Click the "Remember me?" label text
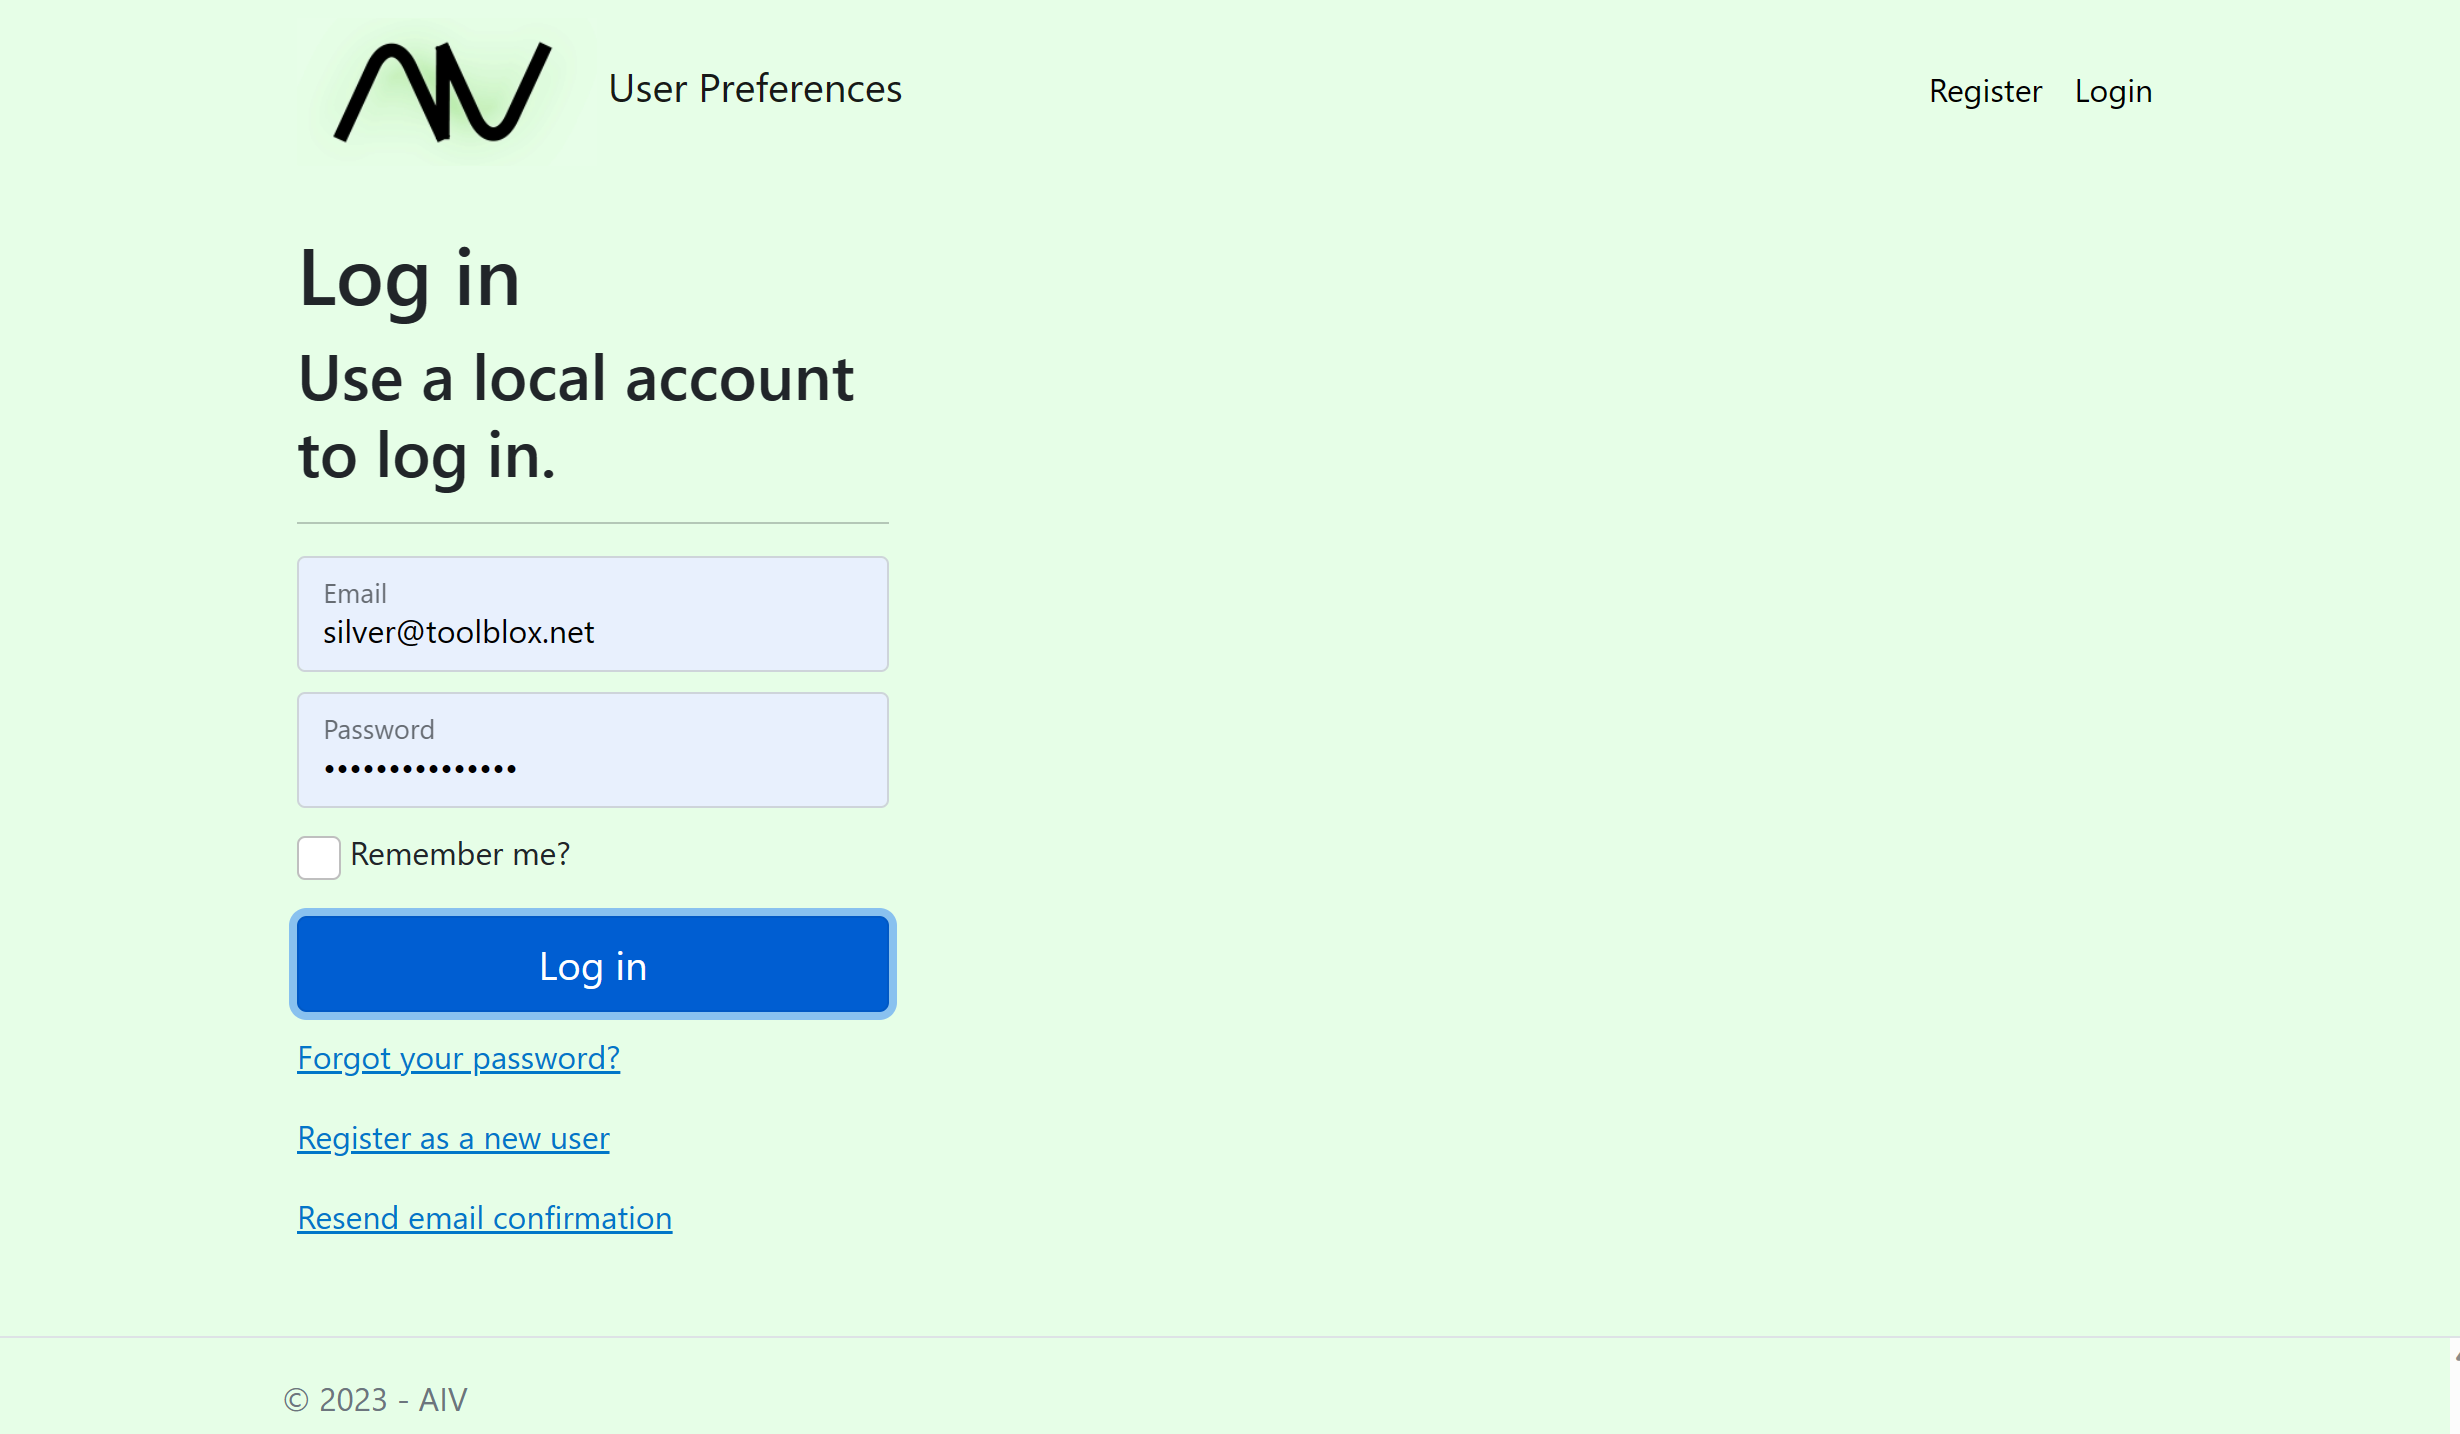This screenshot has height=1434, width=2460. pos(460,855)
